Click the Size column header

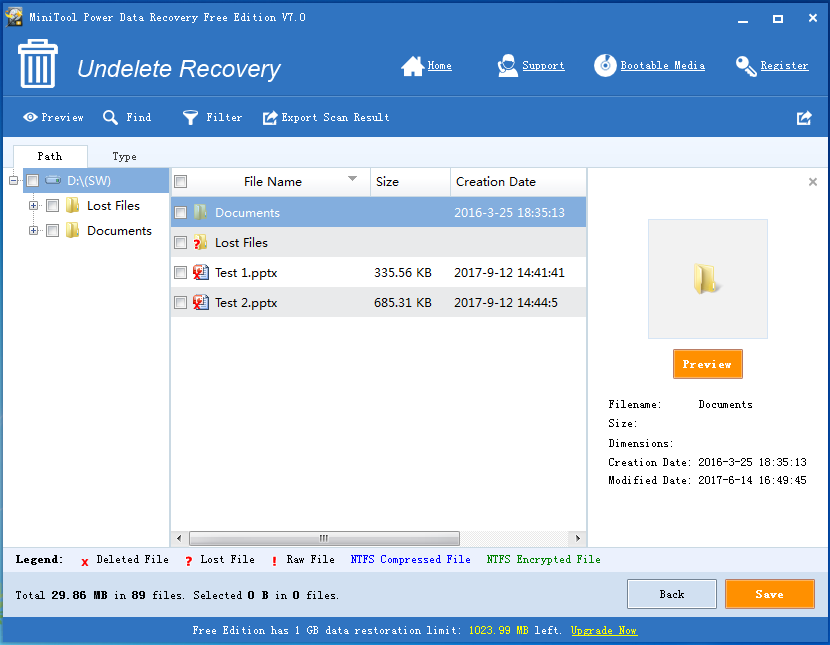[x=410, y=181]
